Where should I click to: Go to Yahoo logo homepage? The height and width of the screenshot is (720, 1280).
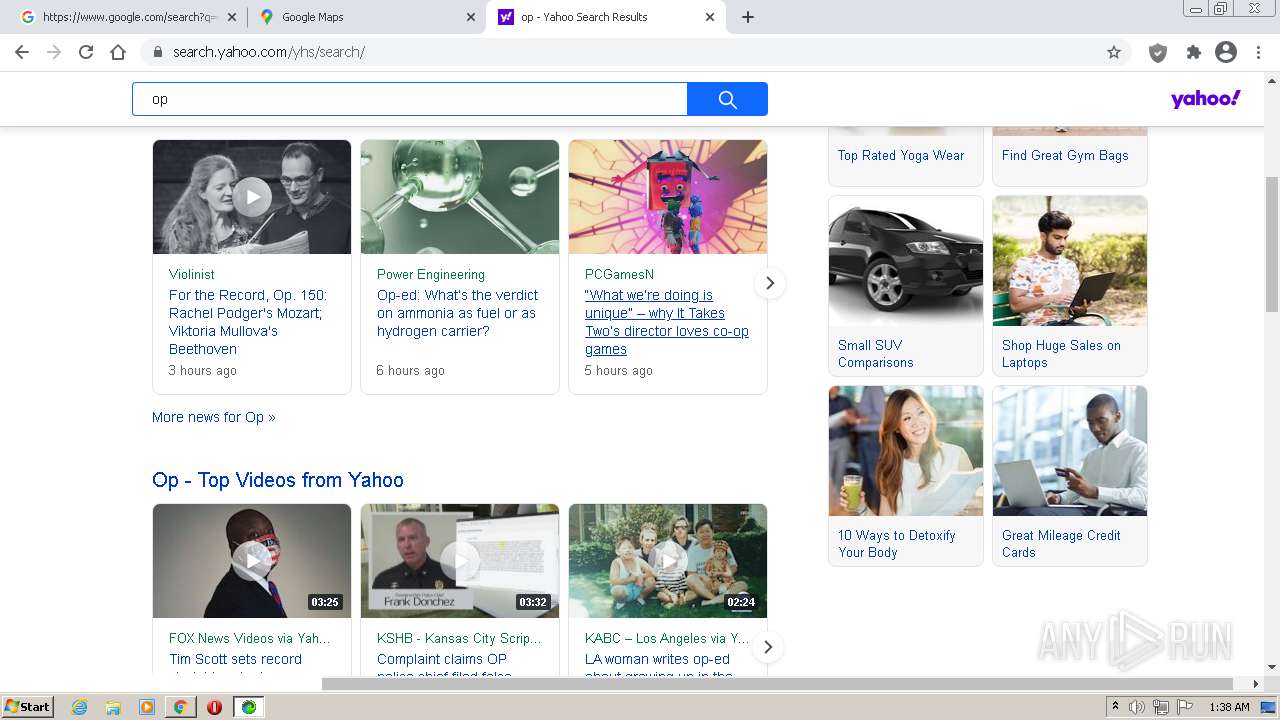click(x=1206, y=99)
